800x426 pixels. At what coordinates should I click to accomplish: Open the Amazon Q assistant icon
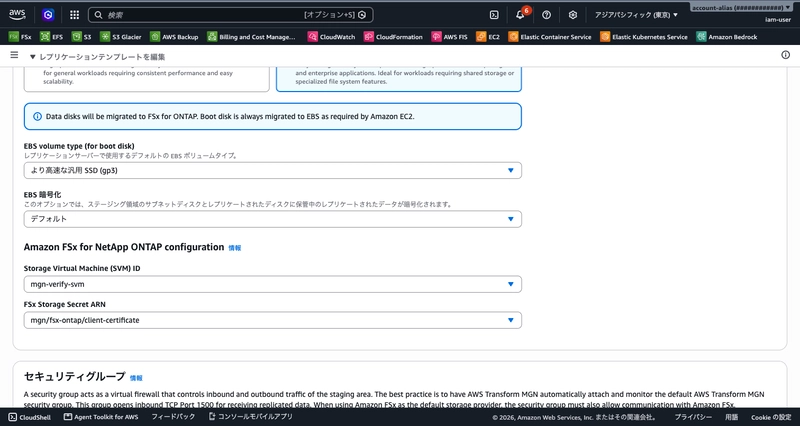point(48,15)
